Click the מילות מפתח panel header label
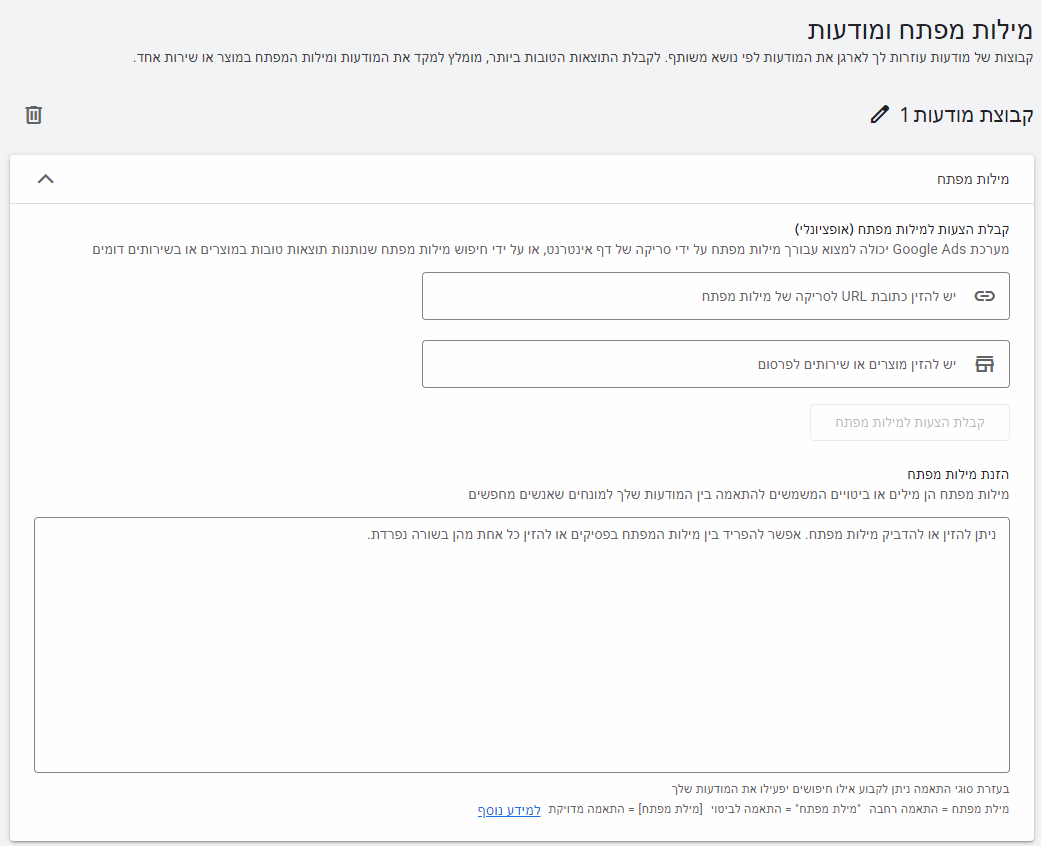The width and height of the screenshot is (1041, 846). [973, 179]
